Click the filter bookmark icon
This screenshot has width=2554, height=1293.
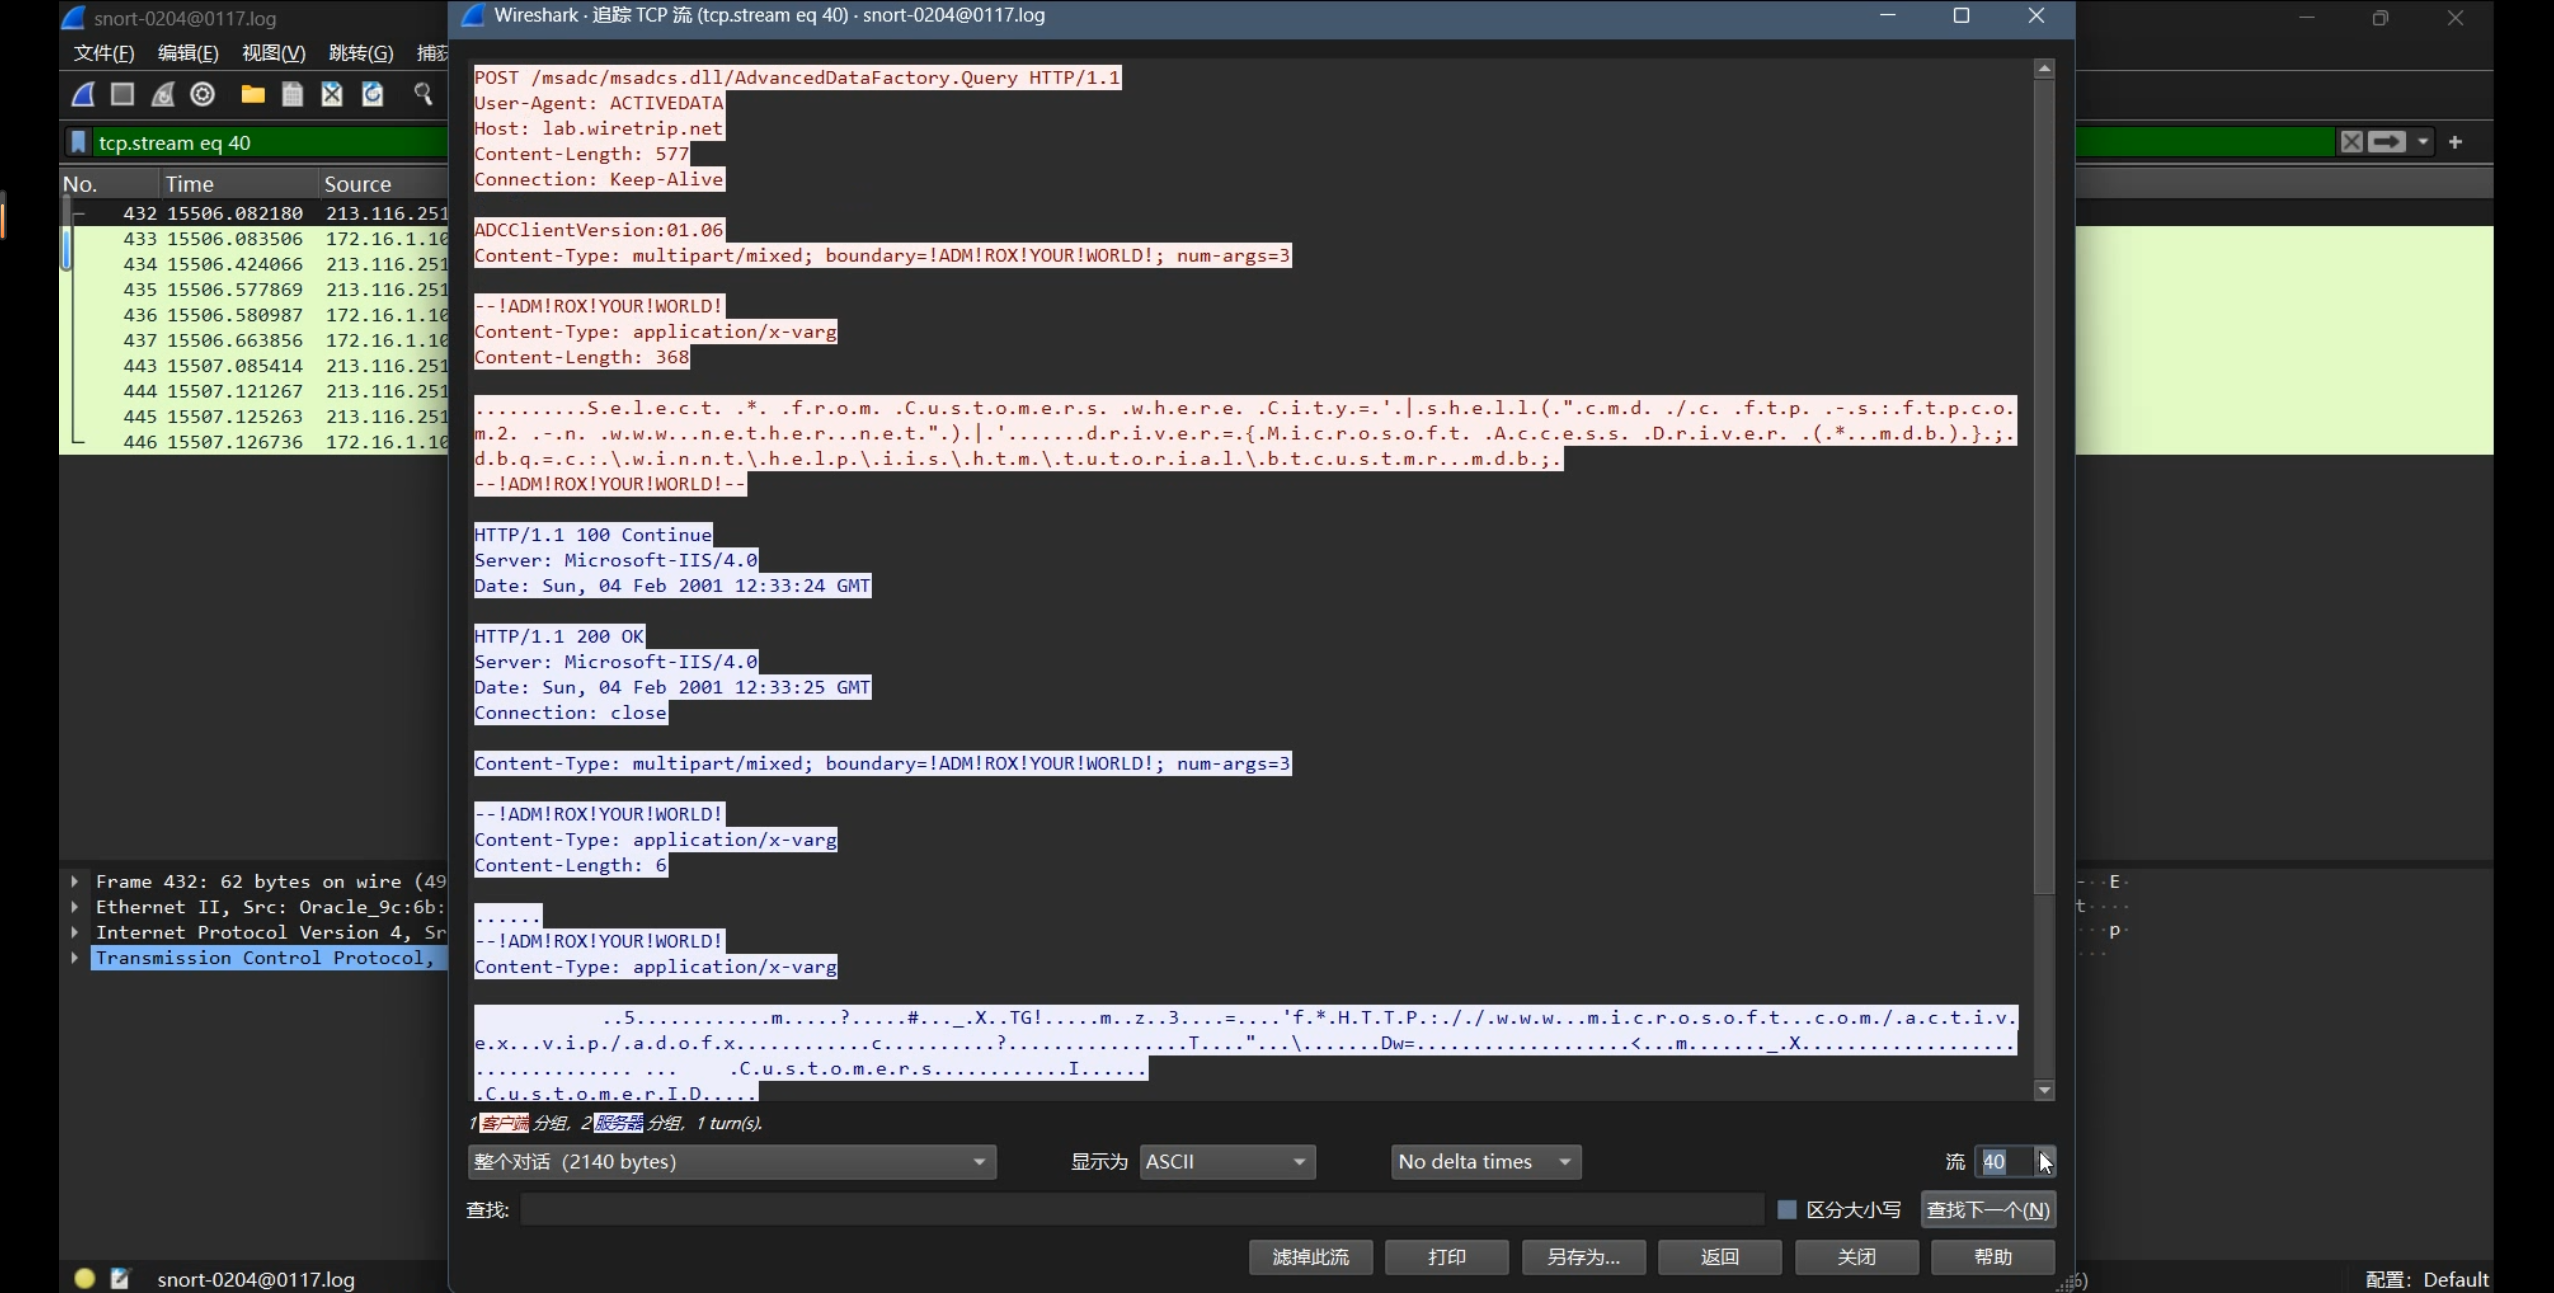(78, 142)
